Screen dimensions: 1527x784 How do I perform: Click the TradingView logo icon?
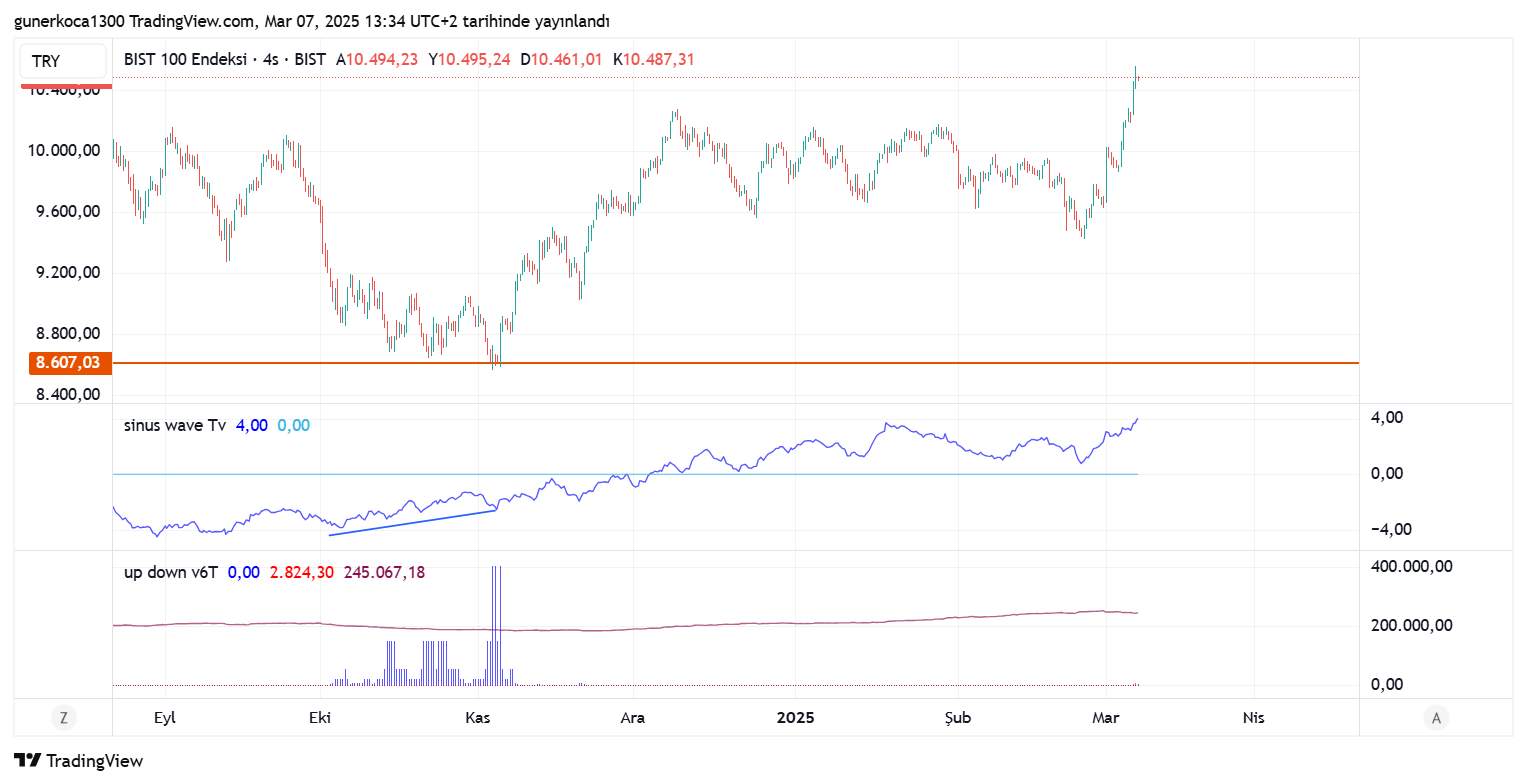point(28,760)
